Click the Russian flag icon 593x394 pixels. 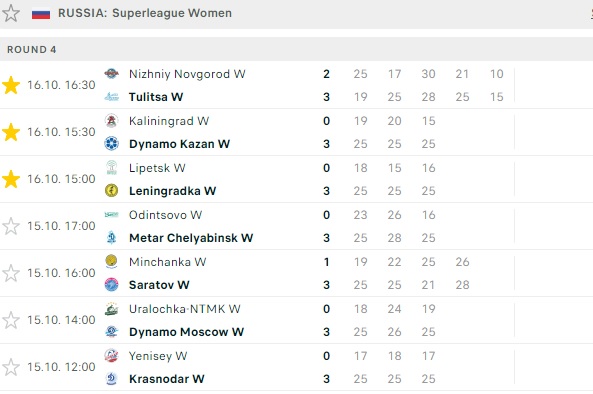[x=41, y=14]
